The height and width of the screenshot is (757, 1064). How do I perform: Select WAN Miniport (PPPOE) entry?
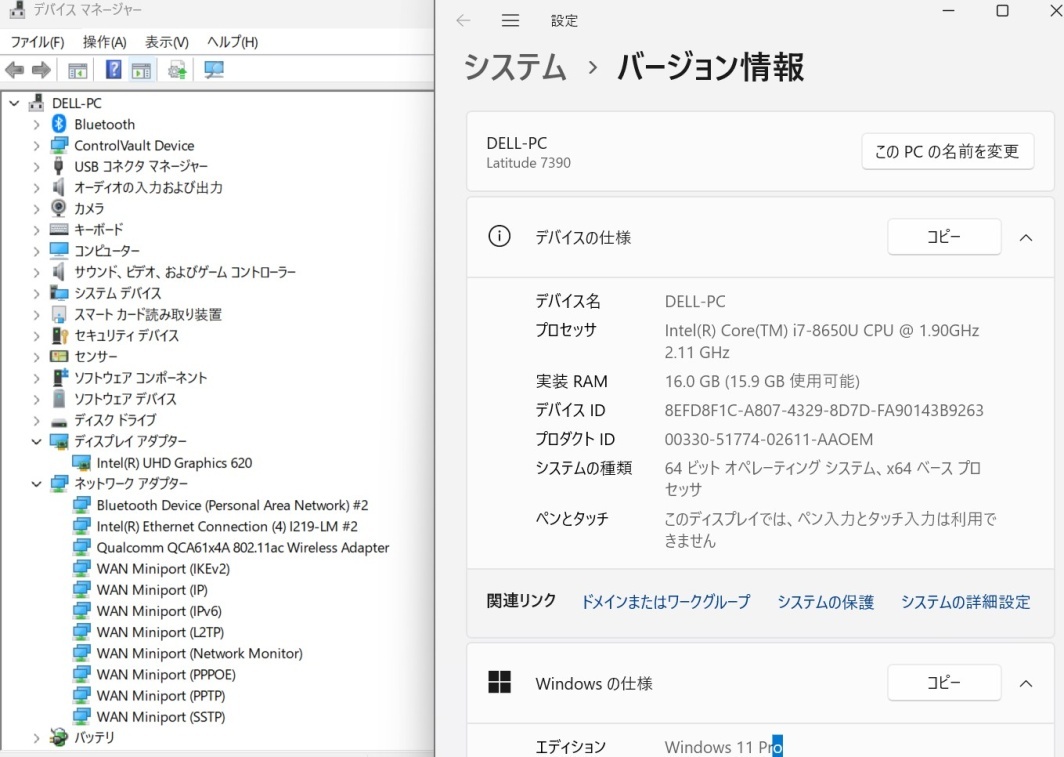[x=166, y=674]
